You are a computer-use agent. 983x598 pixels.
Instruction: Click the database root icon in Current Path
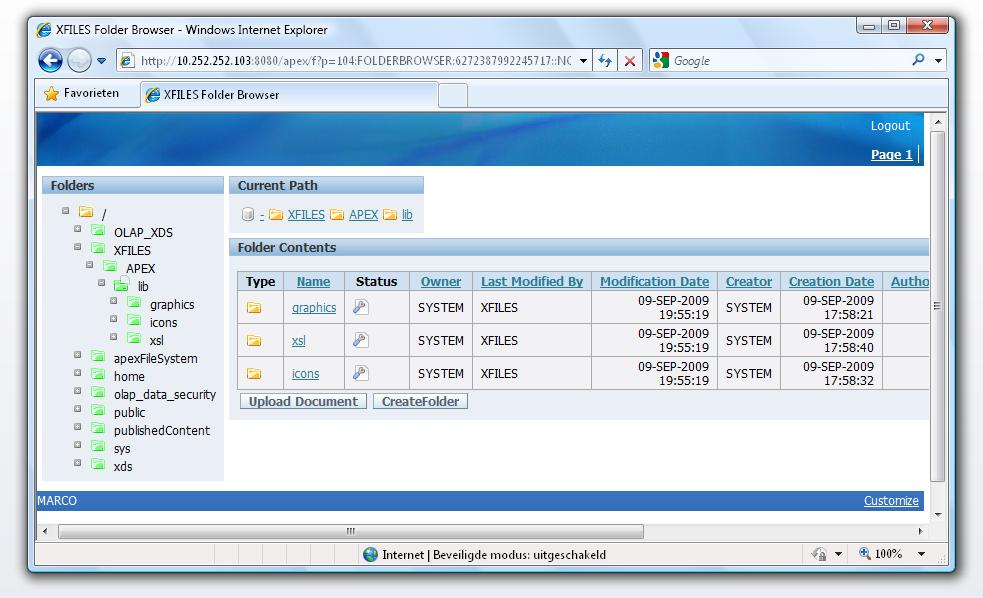click(x=248, y=214)
